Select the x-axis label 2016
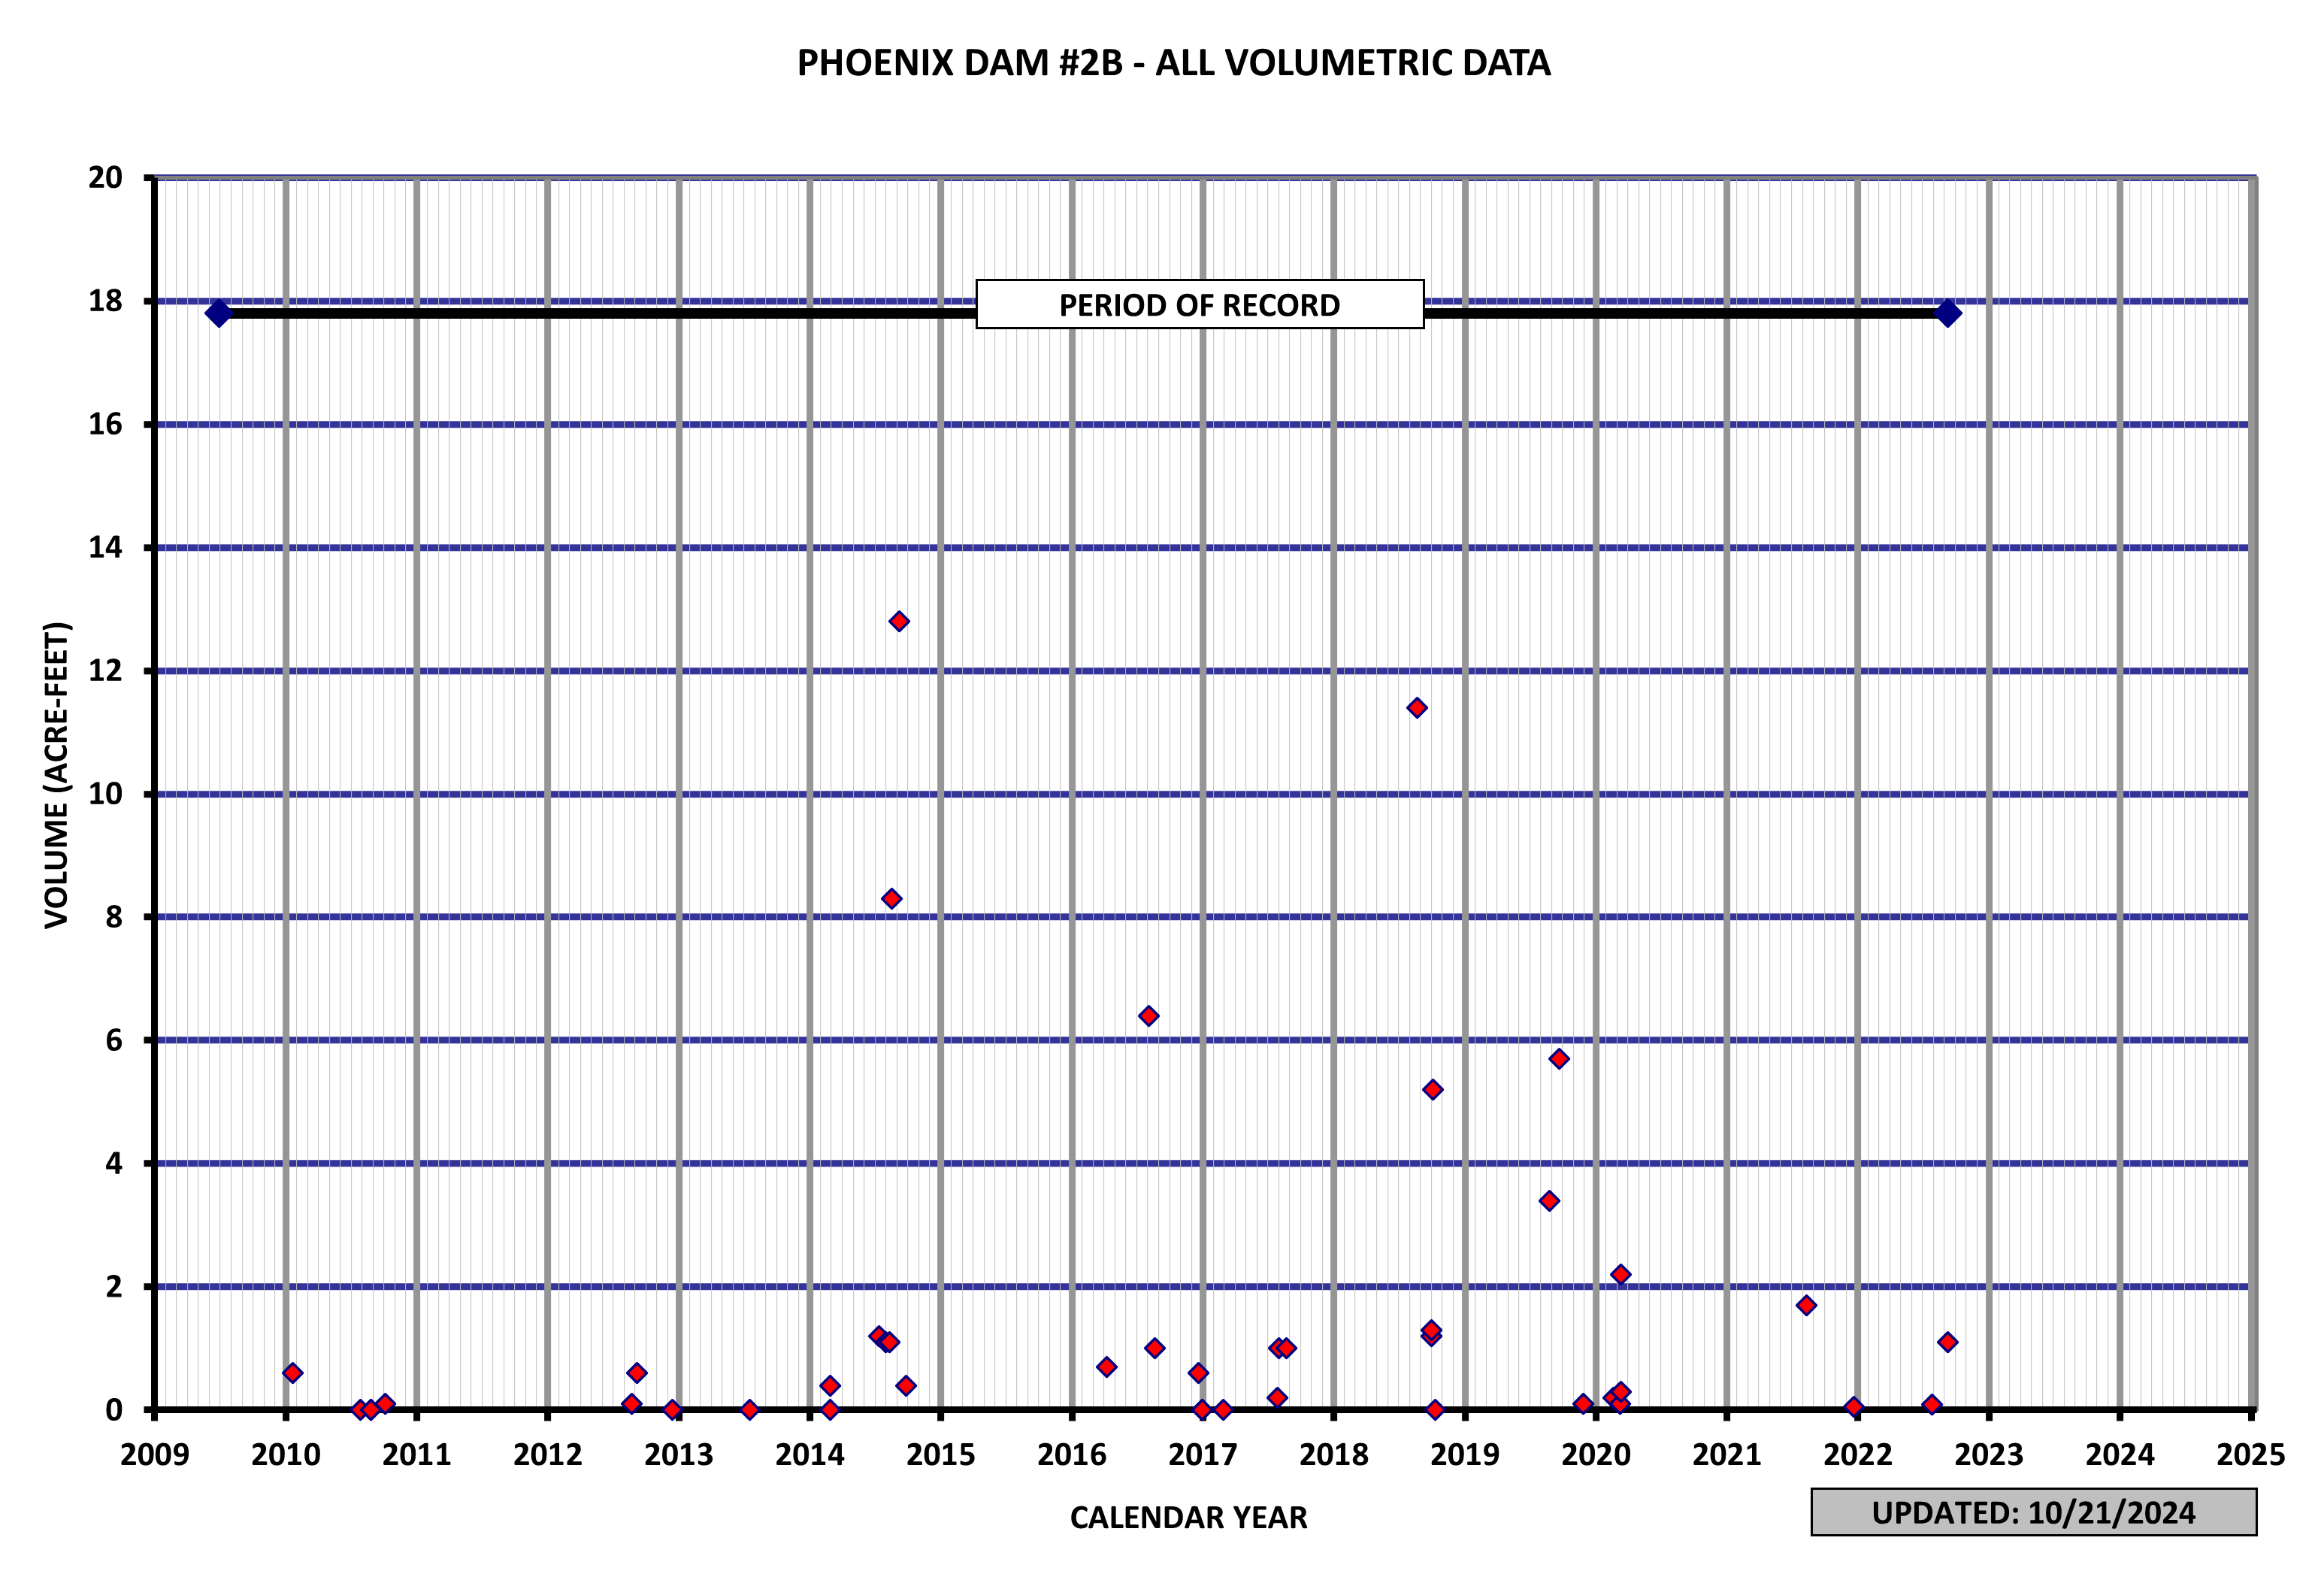2324x1577 pixels. 1071,1454
